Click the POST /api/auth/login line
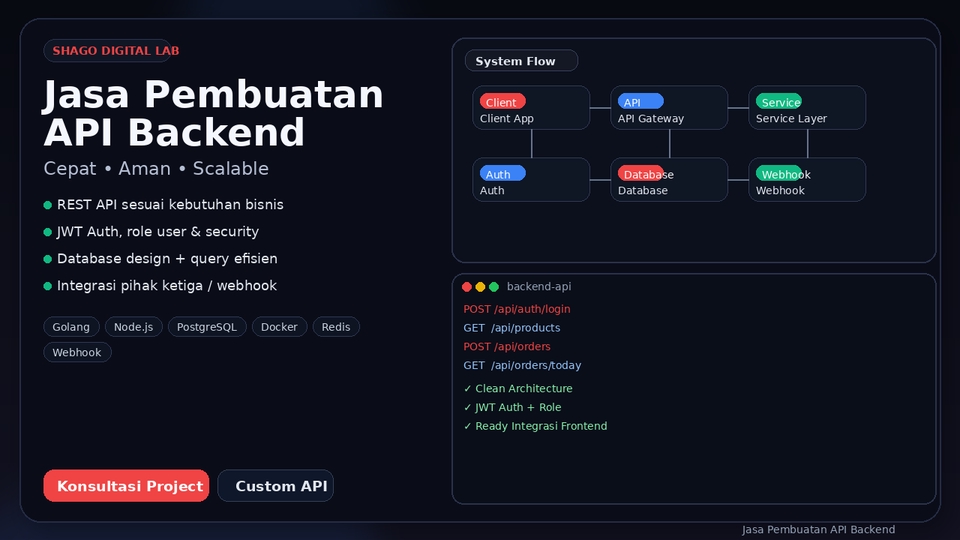Image resolution: width=960 pixels, height=540 pixels. click(x=517, y=309)
